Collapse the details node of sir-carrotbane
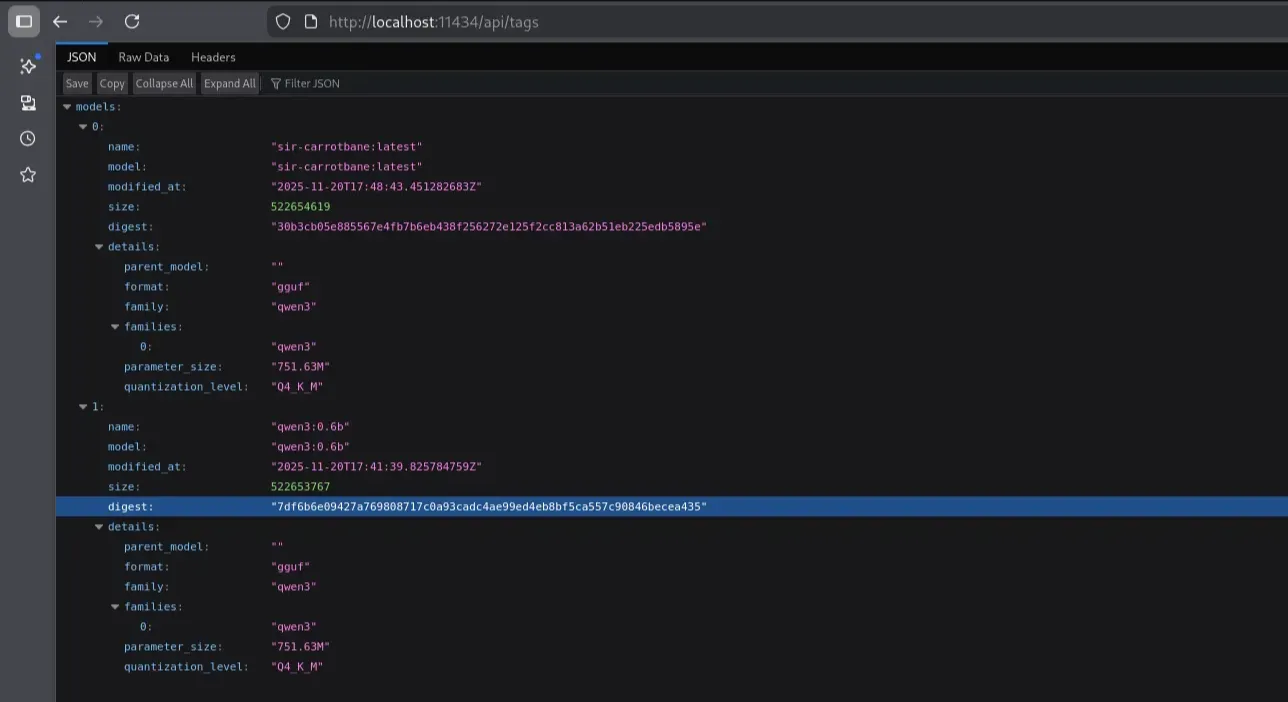 coord(99,247)
